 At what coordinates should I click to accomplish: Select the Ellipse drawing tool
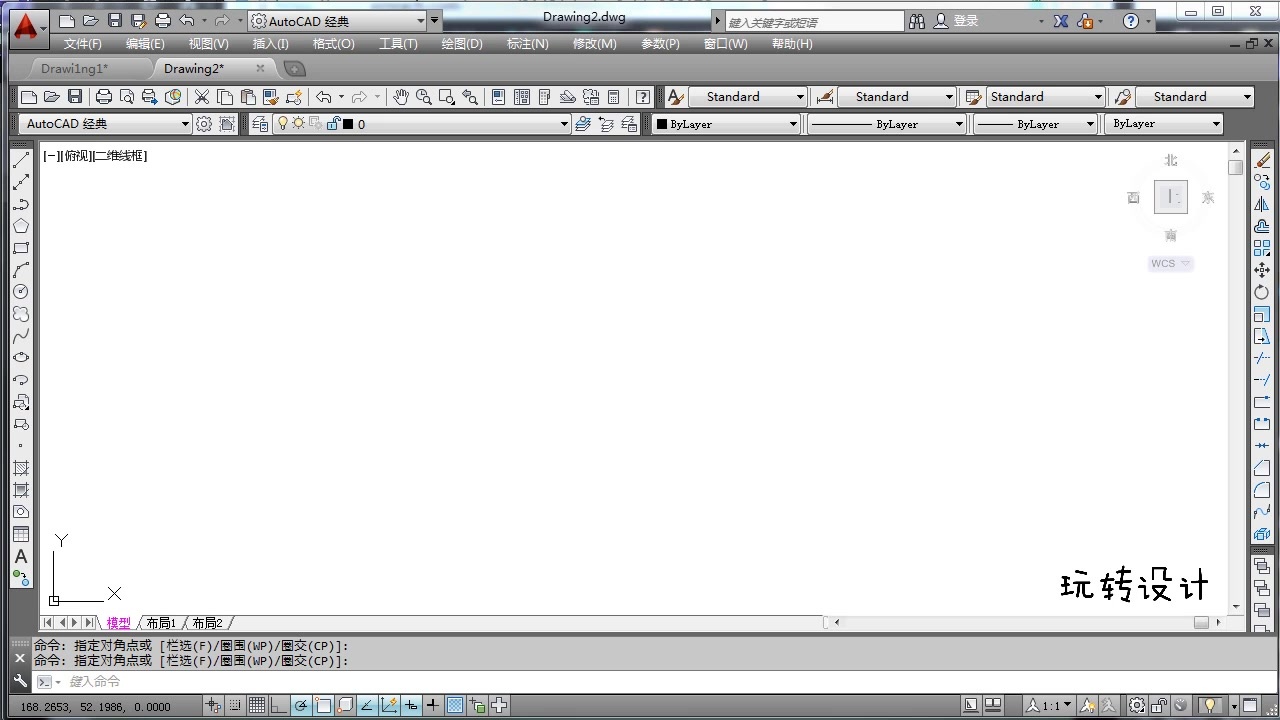click(21, 358)
